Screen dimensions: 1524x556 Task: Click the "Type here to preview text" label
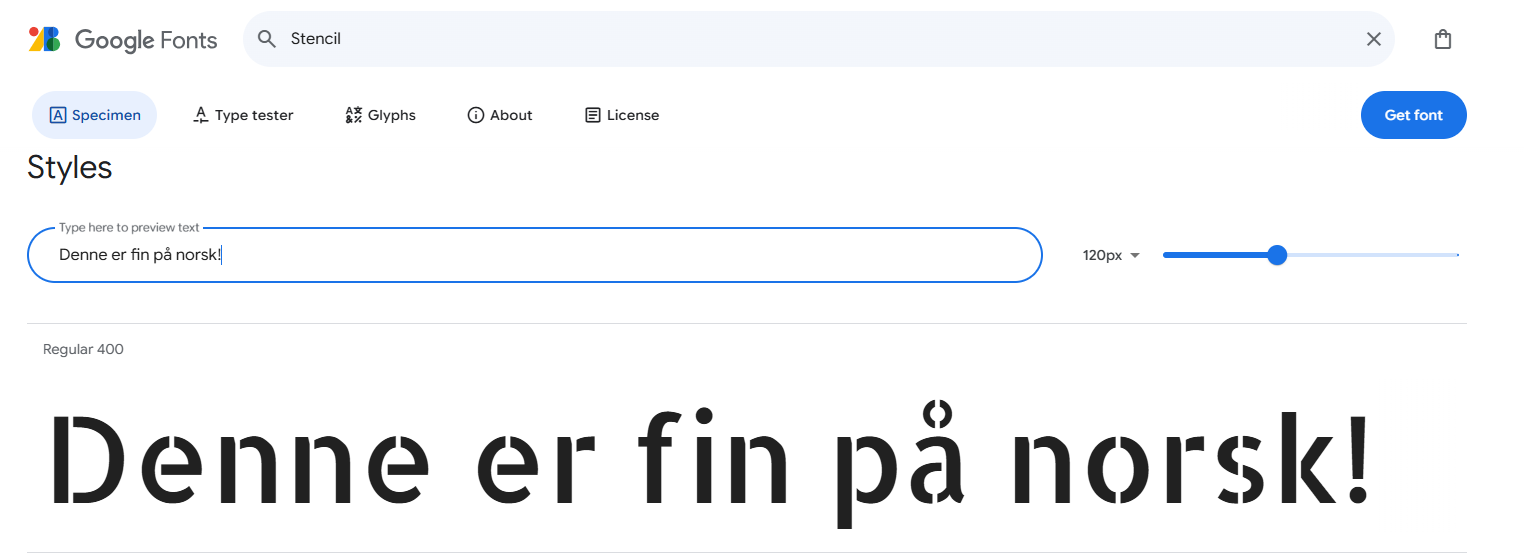(x=129, y=228)
